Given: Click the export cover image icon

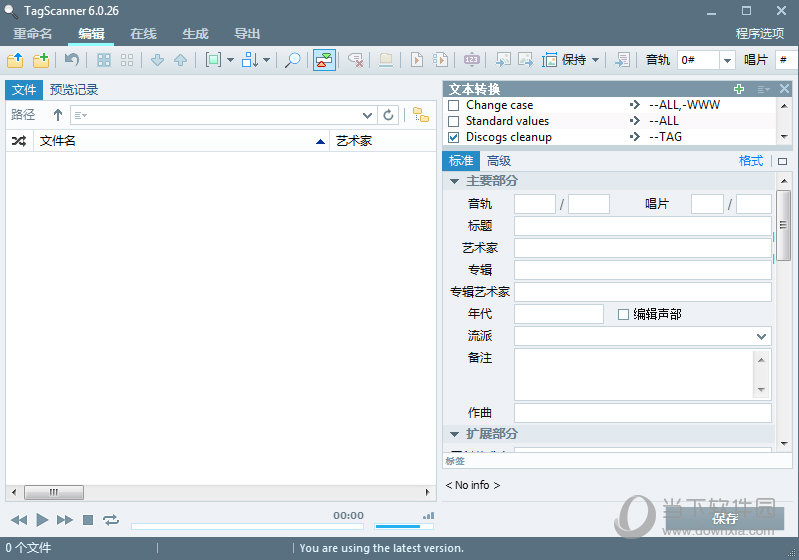Looking at the screenshot, I should (x=525, y=60).
